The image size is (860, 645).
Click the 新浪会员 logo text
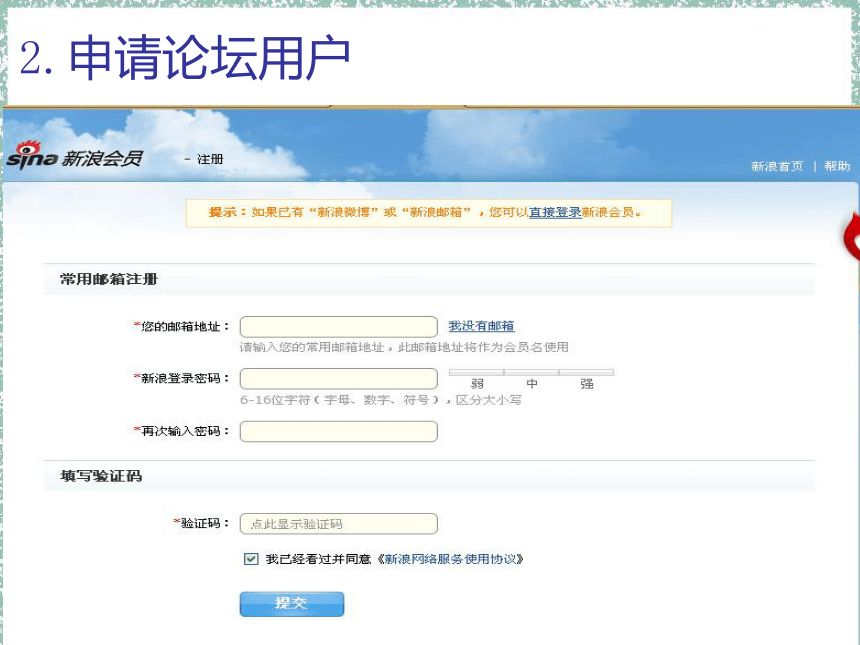pos(102,158)
